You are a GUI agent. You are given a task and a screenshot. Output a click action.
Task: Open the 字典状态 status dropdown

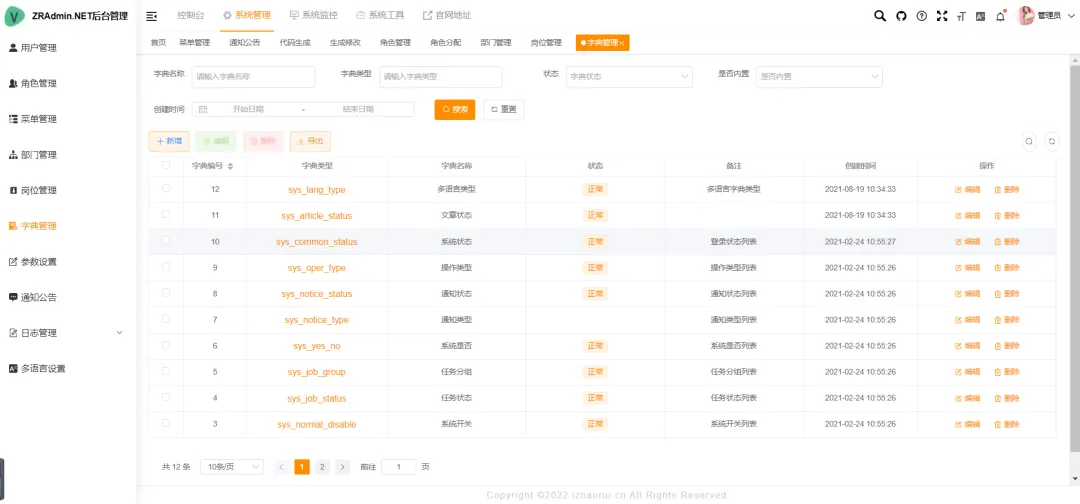tap(629, 76)
